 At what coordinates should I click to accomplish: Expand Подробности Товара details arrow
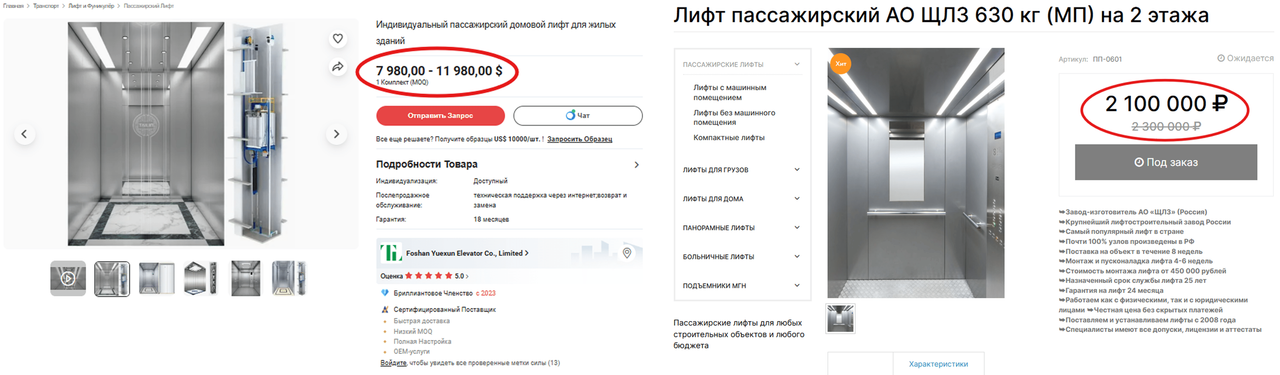[637, 164]
